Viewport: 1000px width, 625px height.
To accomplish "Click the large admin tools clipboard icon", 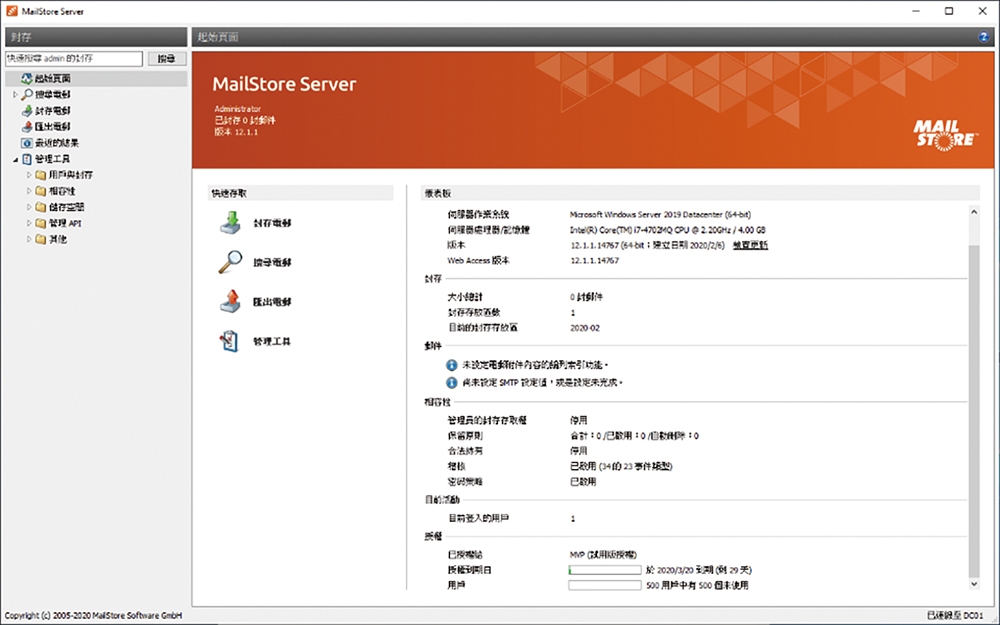I will 229,341.
